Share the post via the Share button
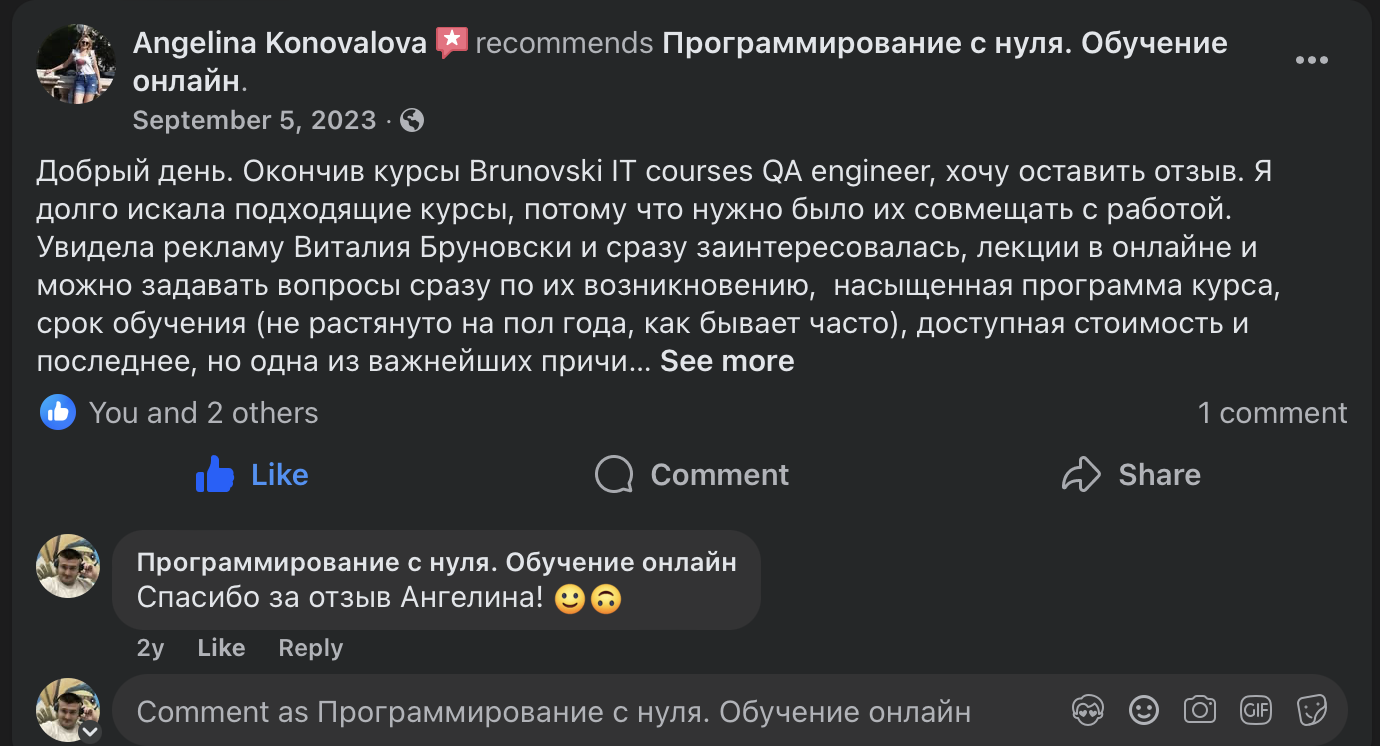The width and height of the screenshot is (1380, 746). pos(1131,474)
